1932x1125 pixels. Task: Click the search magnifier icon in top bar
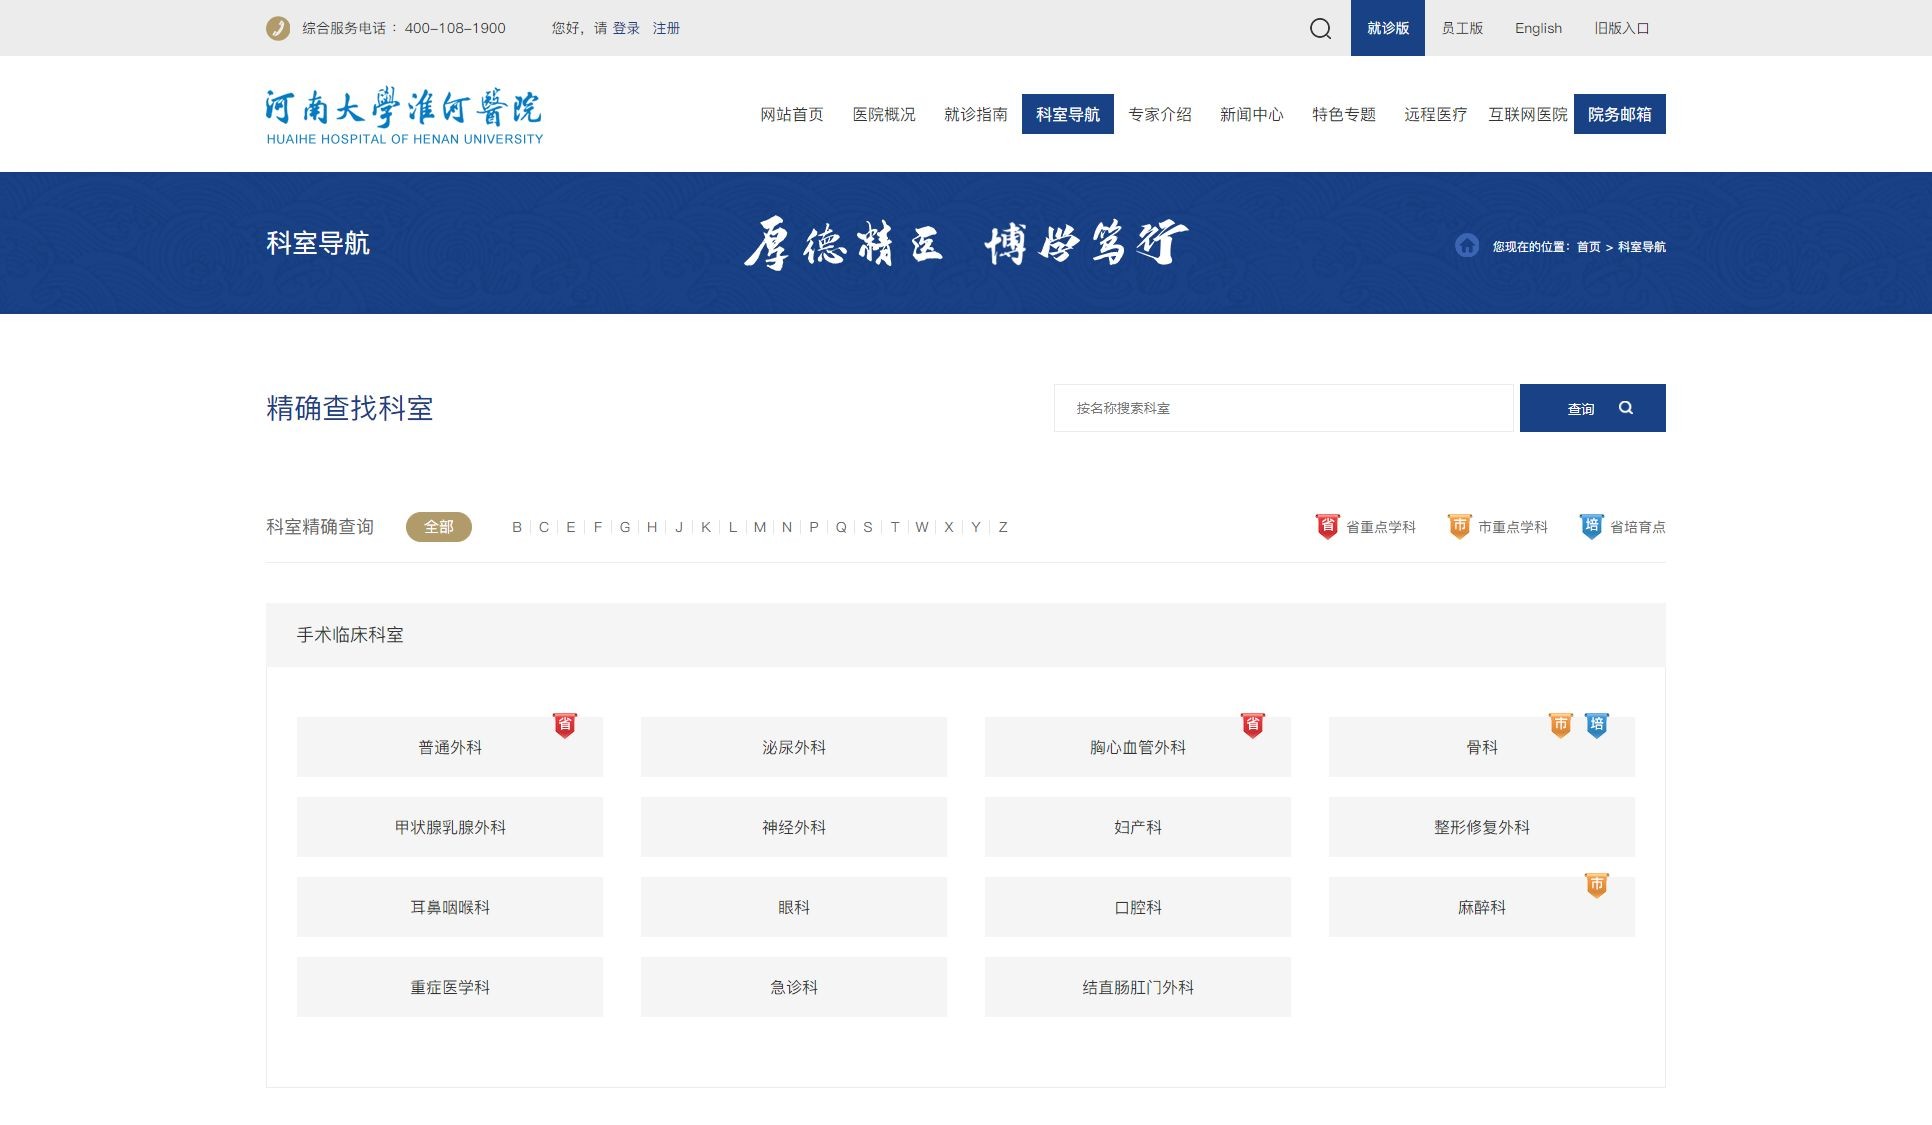1320,28
